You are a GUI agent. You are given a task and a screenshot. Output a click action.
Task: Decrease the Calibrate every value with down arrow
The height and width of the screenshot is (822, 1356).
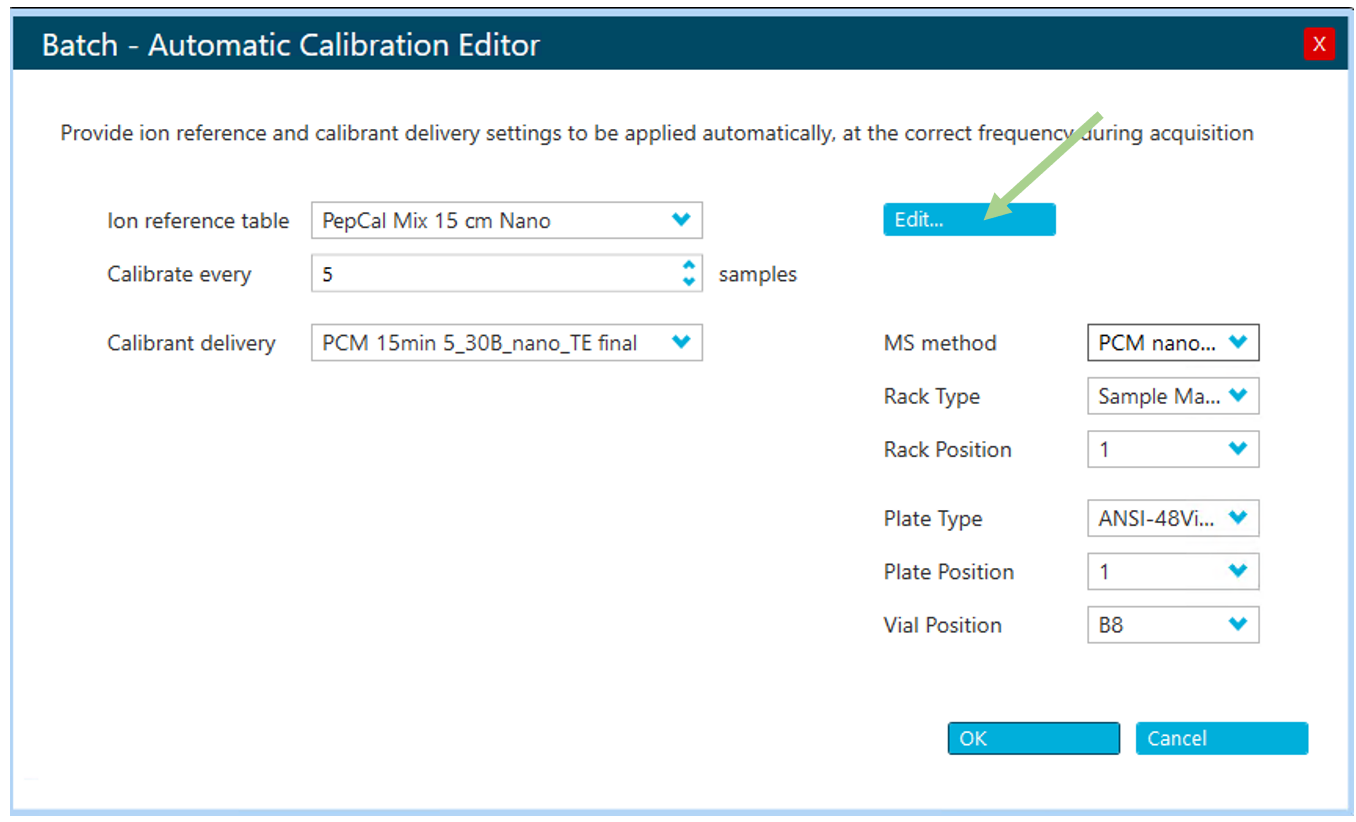[688, 282]
